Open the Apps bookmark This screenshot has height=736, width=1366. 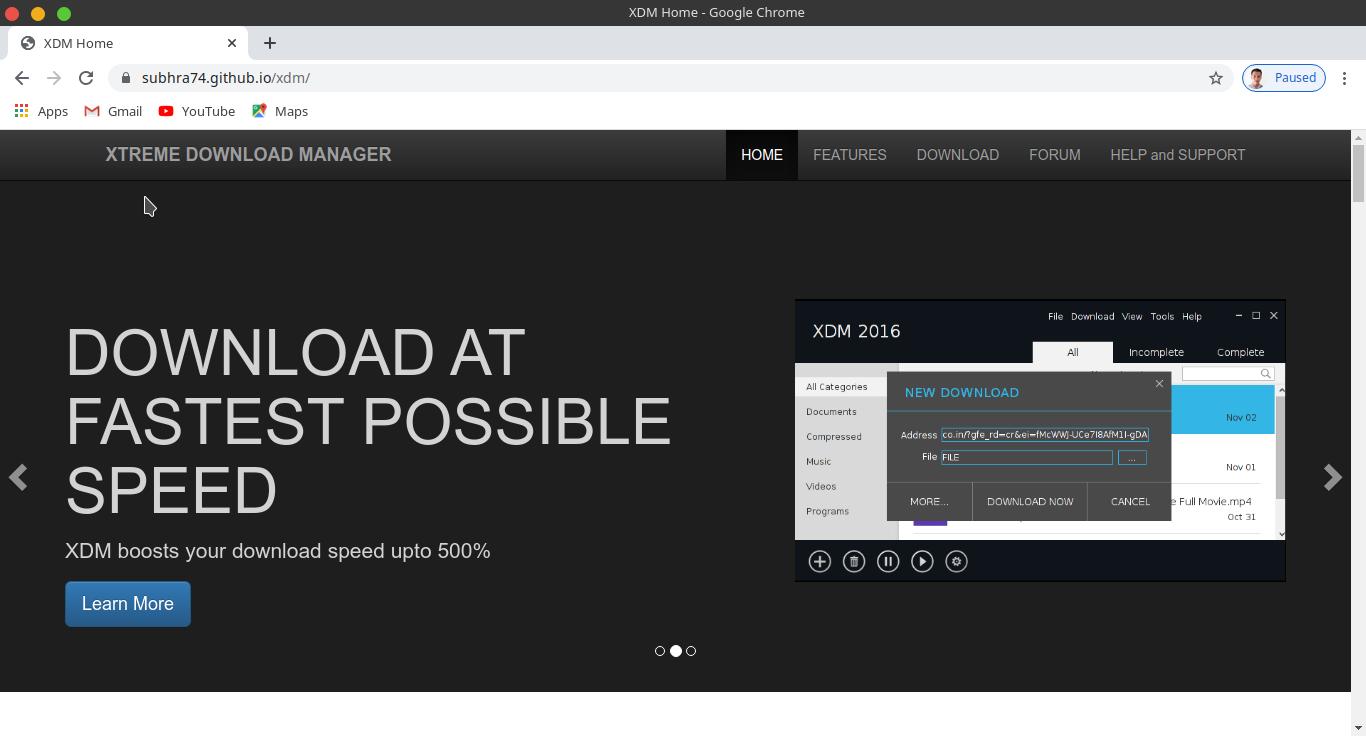pos(41,111)
